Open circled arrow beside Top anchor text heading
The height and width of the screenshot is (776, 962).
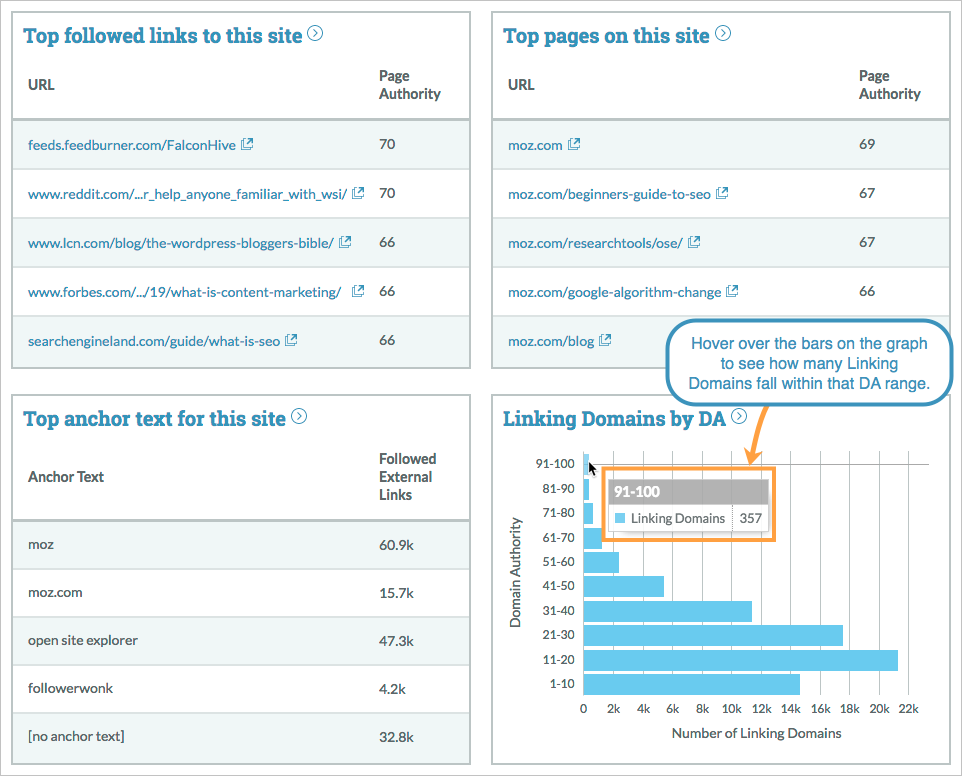pos(299,417)
